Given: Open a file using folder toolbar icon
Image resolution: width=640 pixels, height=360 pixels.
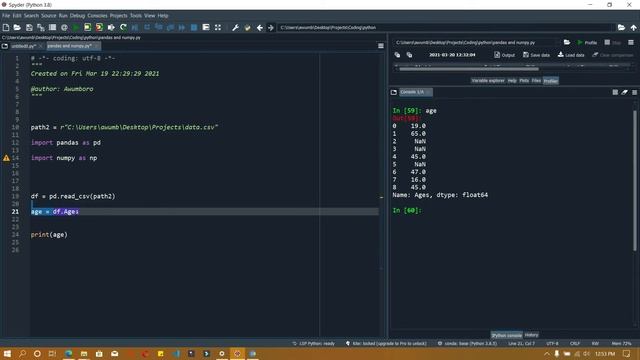Looking at the screenshot, I should (x=17, y=27).
